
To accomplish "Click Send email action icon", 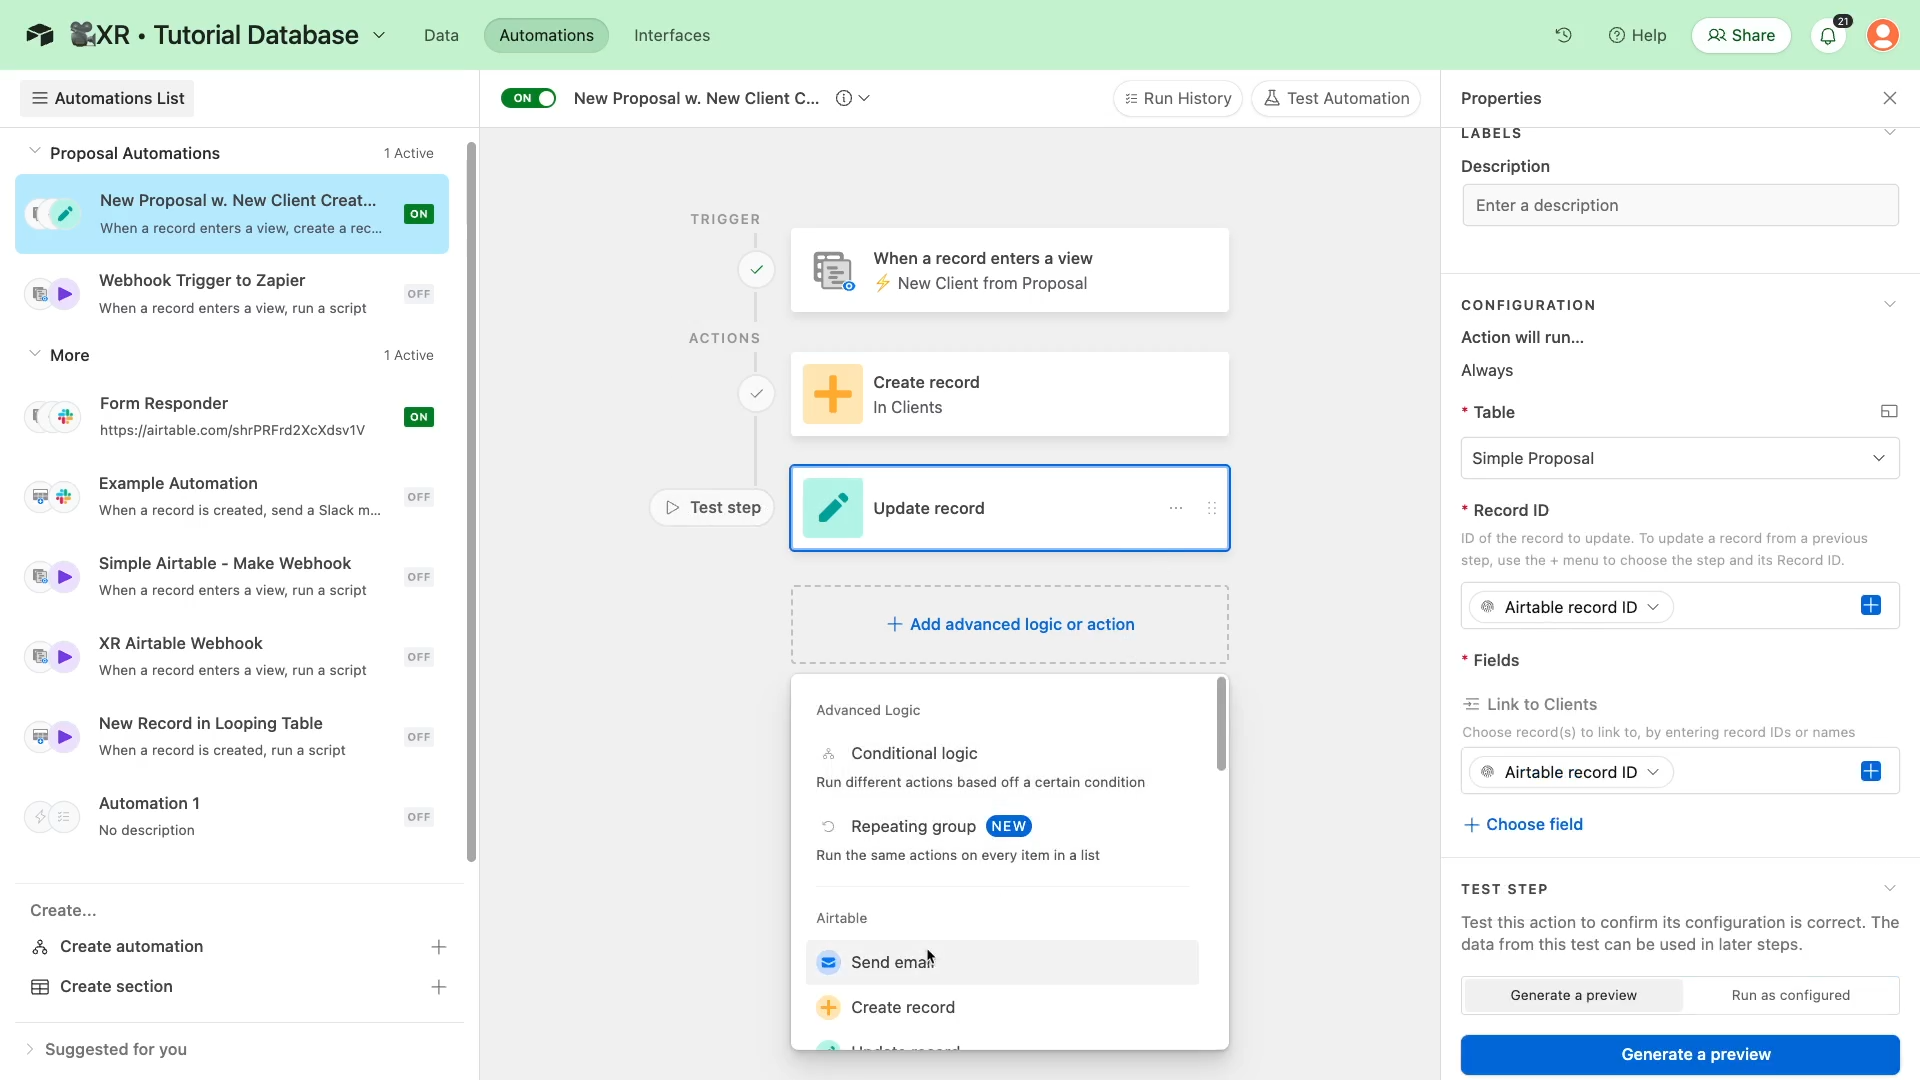I will click(x=828, y=962).
